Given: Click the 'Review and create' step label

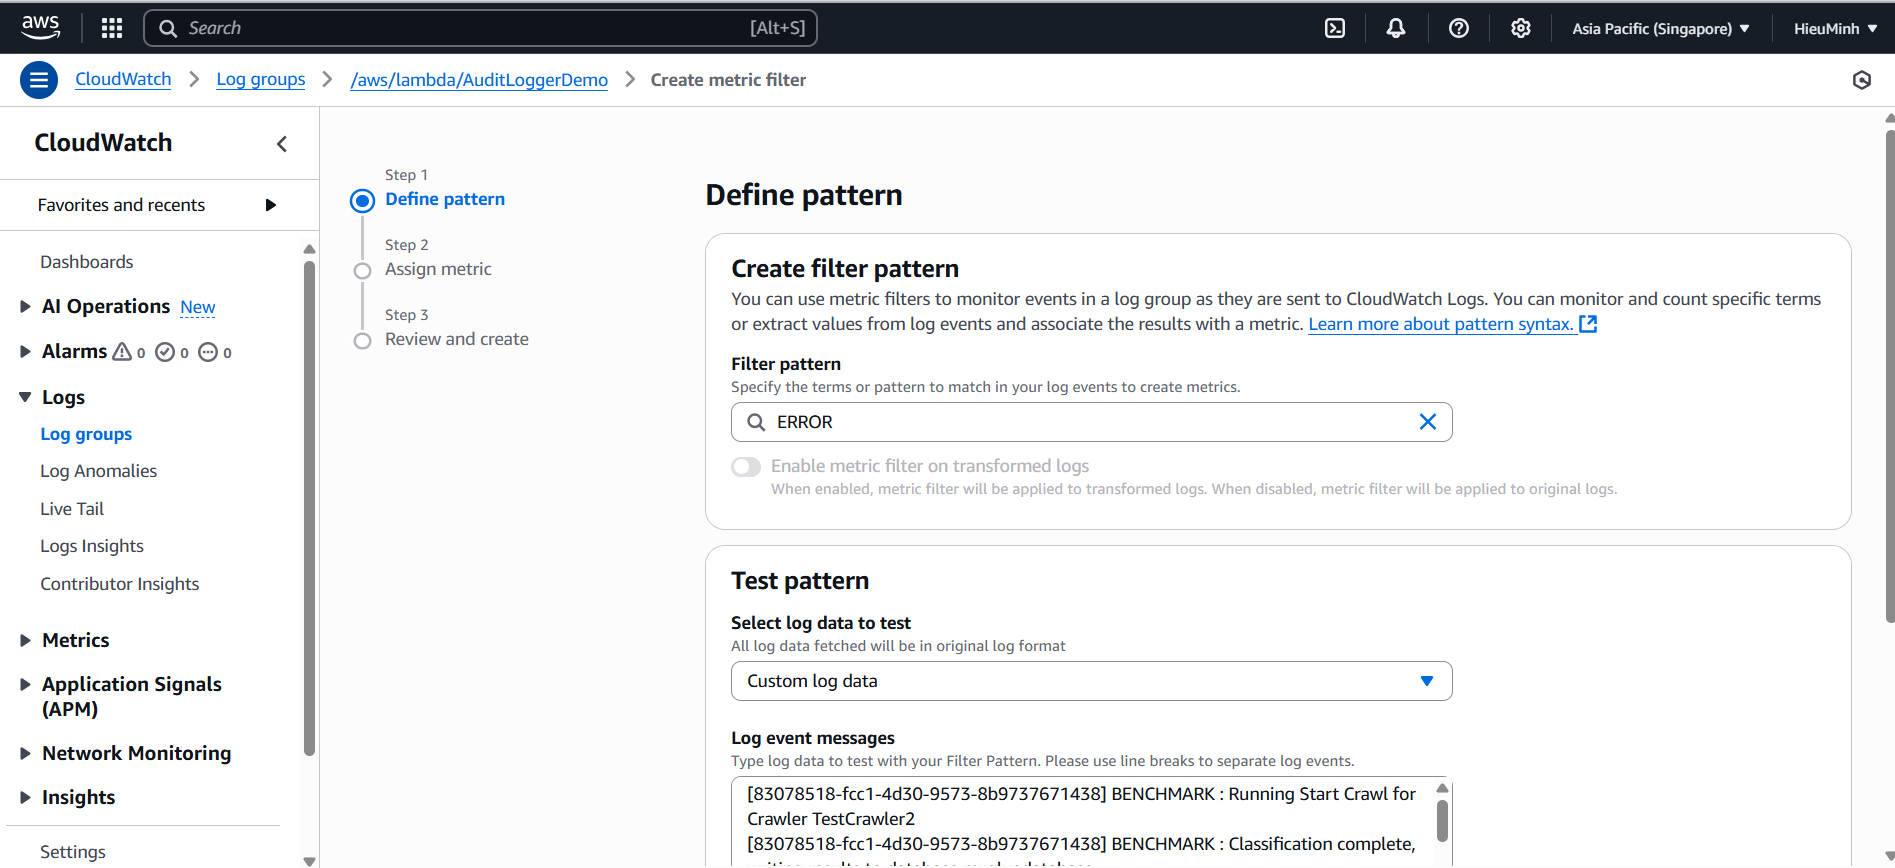Looking at the screenshot, I should click(457, 339).
